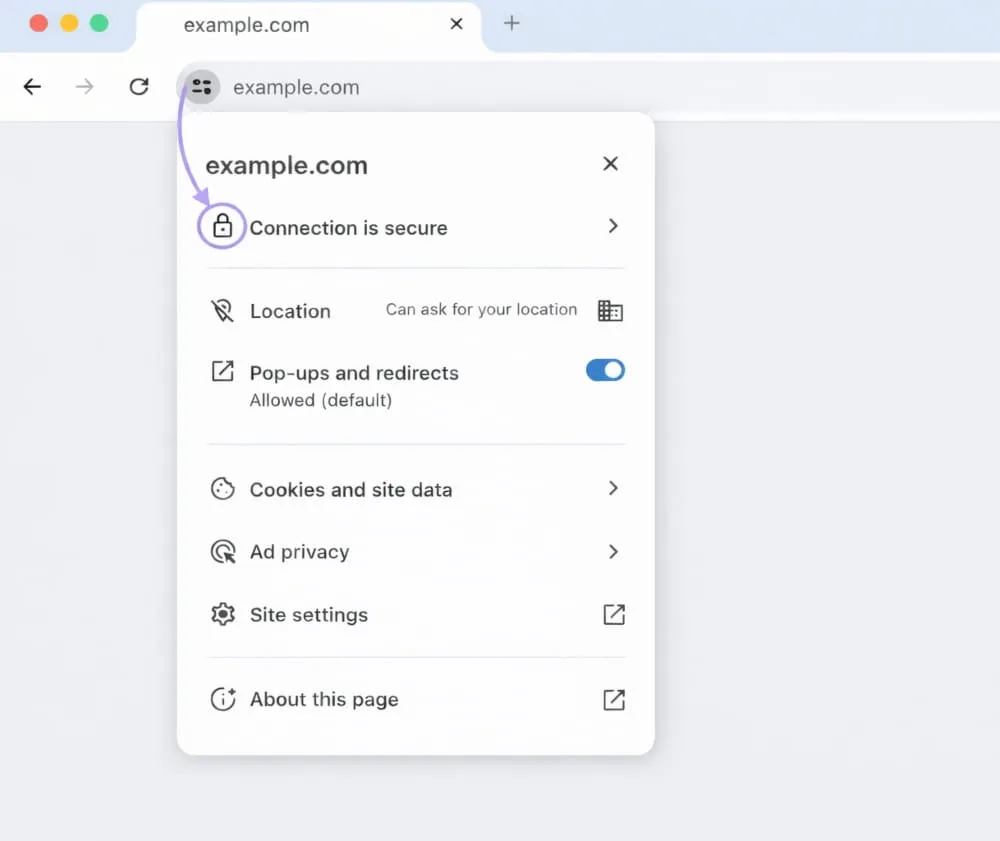Close the example.com tab
The width and height of the screenshot is (1000, 841).
tap(456, 24)
